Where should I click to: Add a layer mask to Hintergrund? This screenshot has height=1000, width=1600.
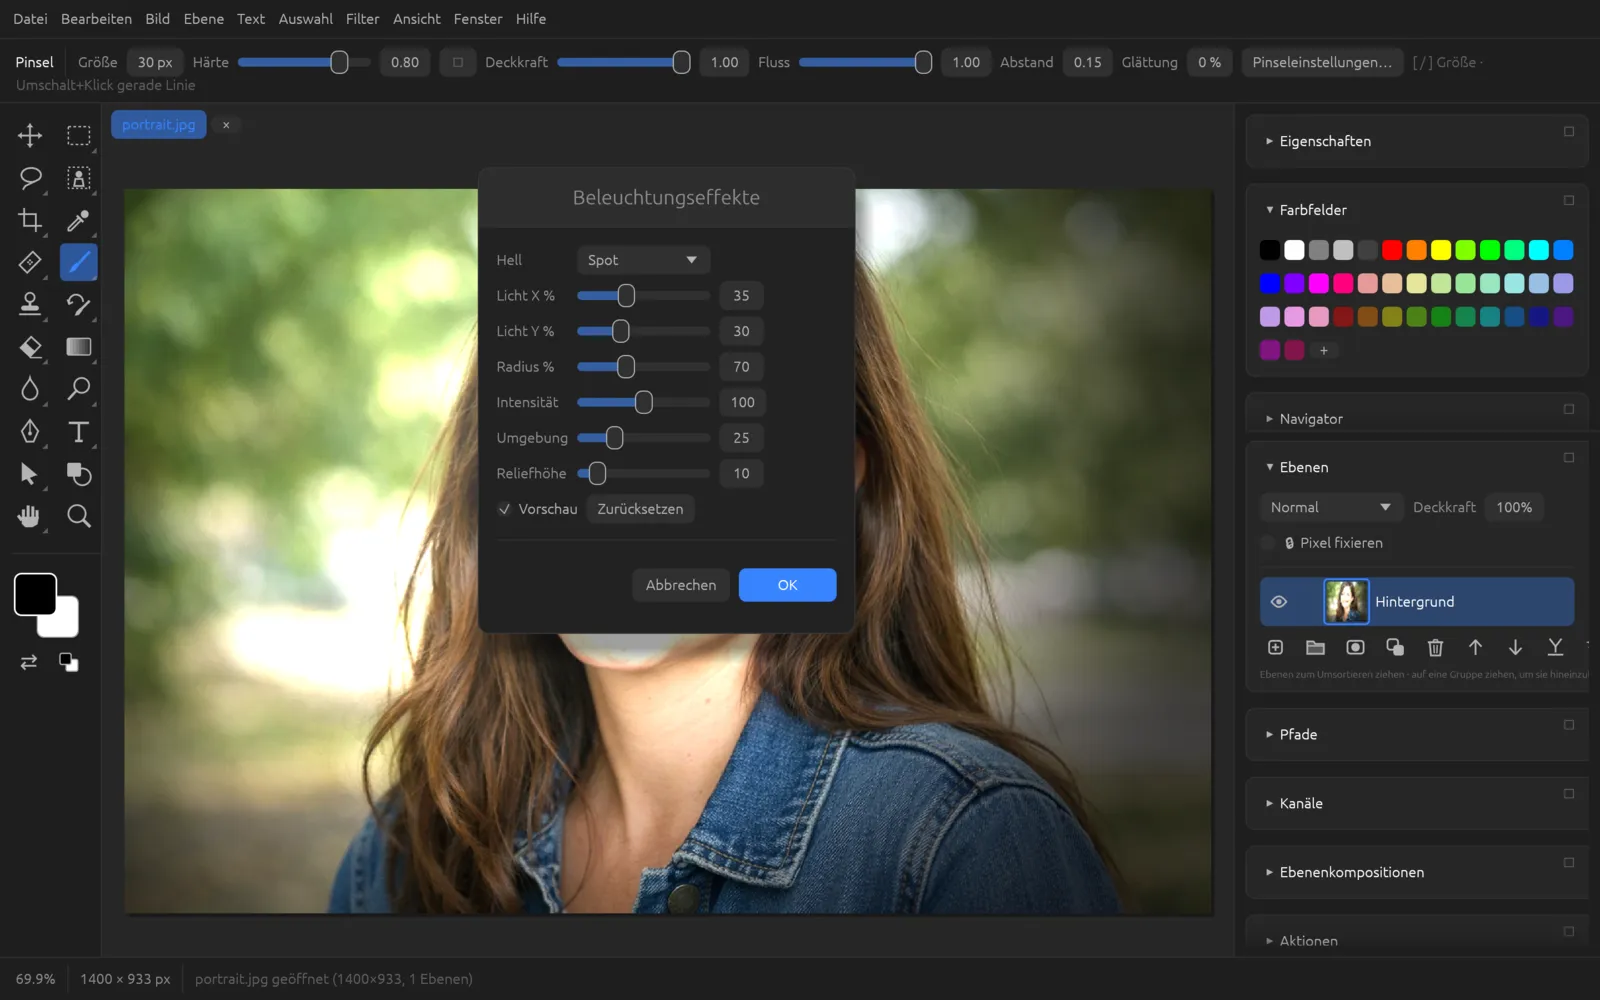pyautogui.click(x=1355, y=648)
